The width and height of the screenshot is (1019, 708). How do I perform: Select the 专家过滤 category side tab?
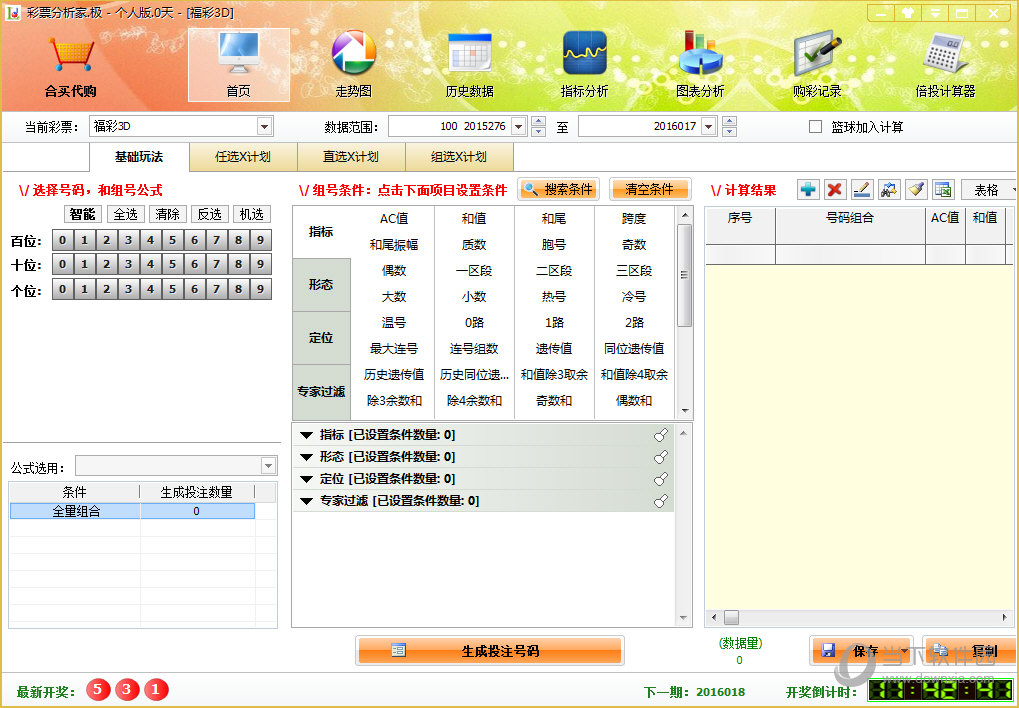pos(321,391)
